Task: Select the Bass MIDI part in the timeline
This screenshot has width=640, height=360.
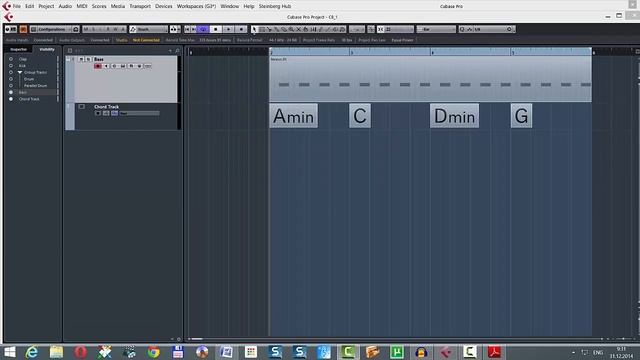Action: coord(430,79)
